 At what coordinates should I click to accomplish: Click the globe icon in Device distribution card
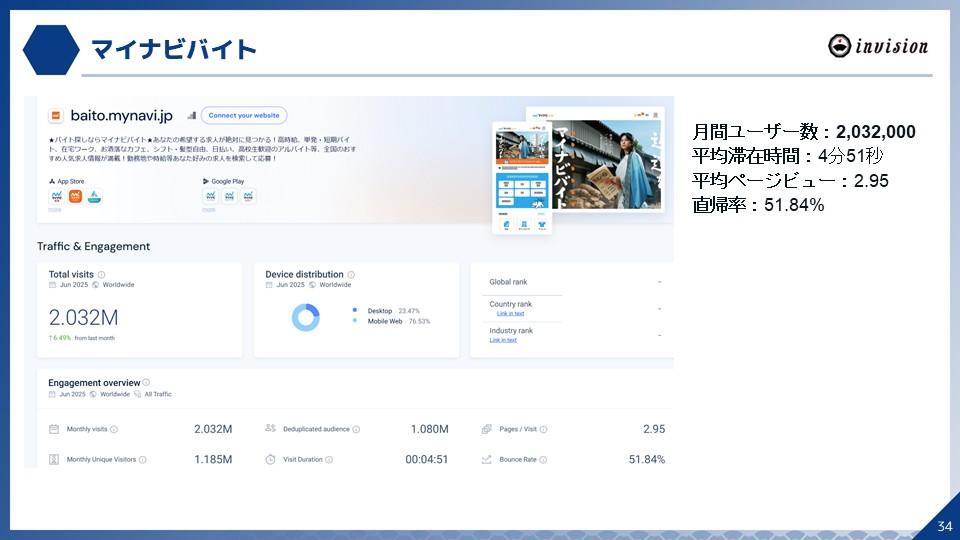coord(312,285)
